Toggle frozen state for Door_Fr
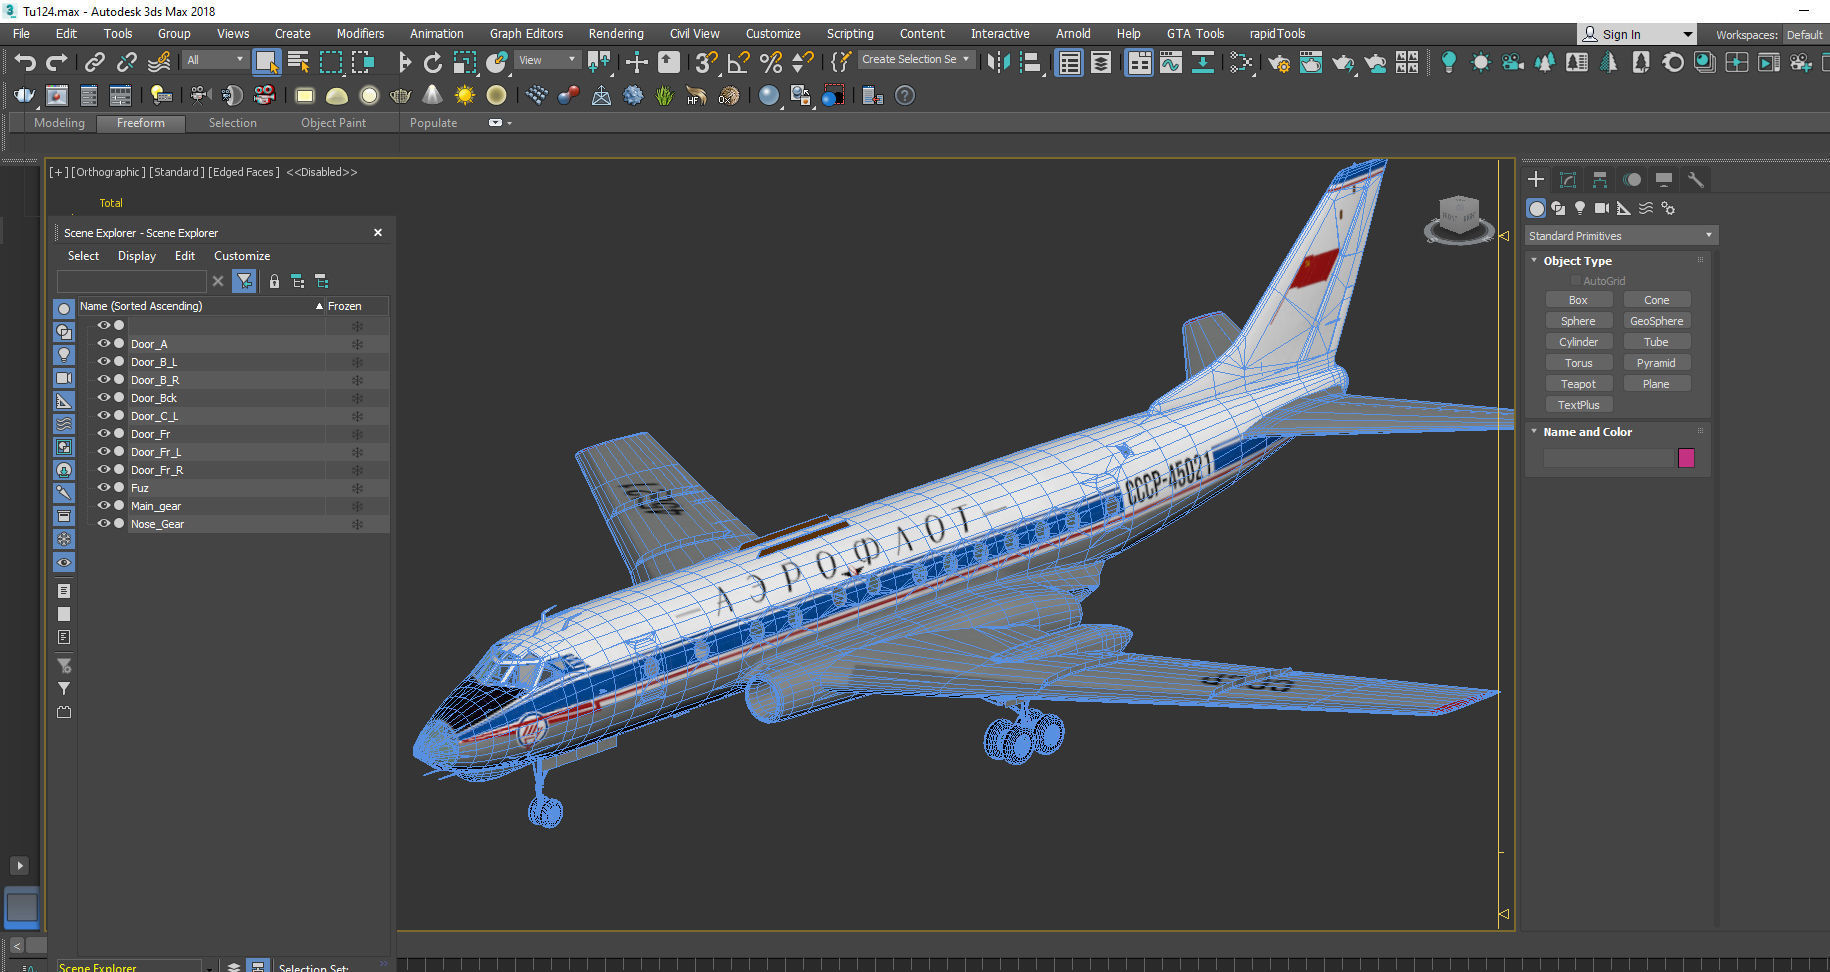The height and width of the screenshot is (972, 1830). [x=357, y=434]
